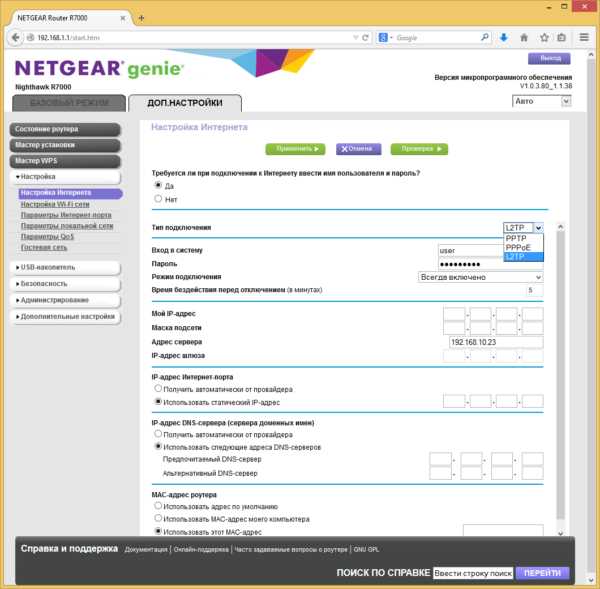Close the NETGEAR Router R7000 tab
Image resolution: width=600 pixels, height=589 pixels.
point(123,18)
